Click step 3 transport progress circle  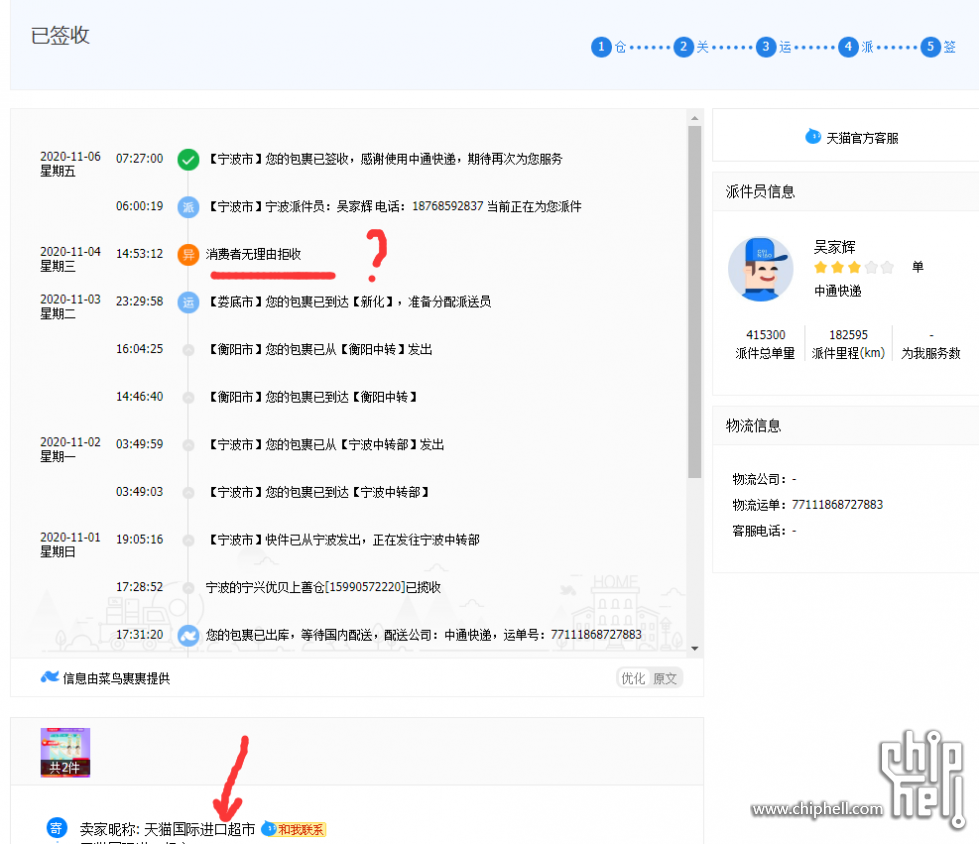point(765,47)
